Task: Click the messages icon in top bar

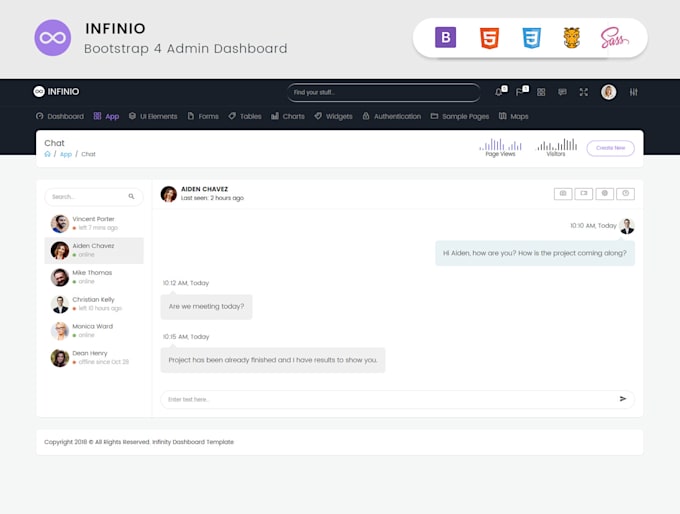Action: pos(562,92)
